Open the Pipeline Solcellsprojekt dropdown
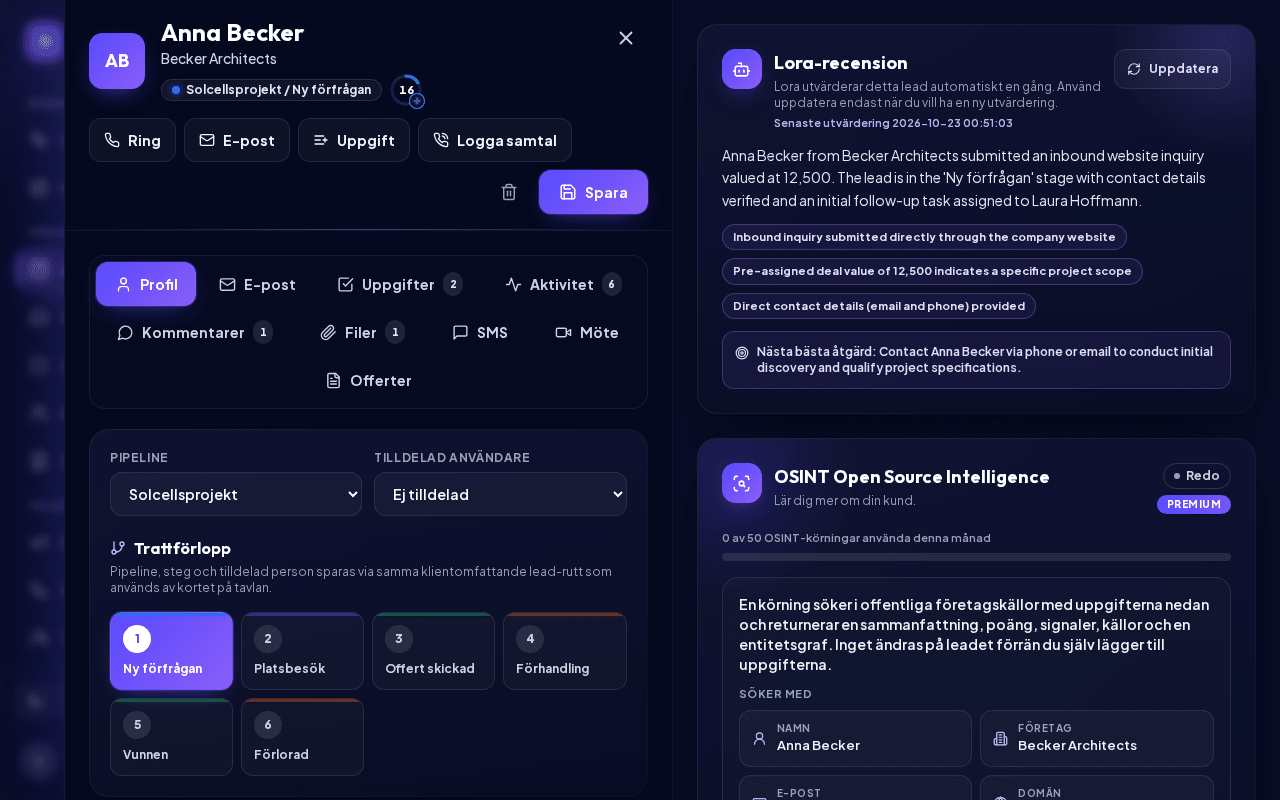Screen dimensions: 1280x800 pyautogui.click(x=236, y=494)
